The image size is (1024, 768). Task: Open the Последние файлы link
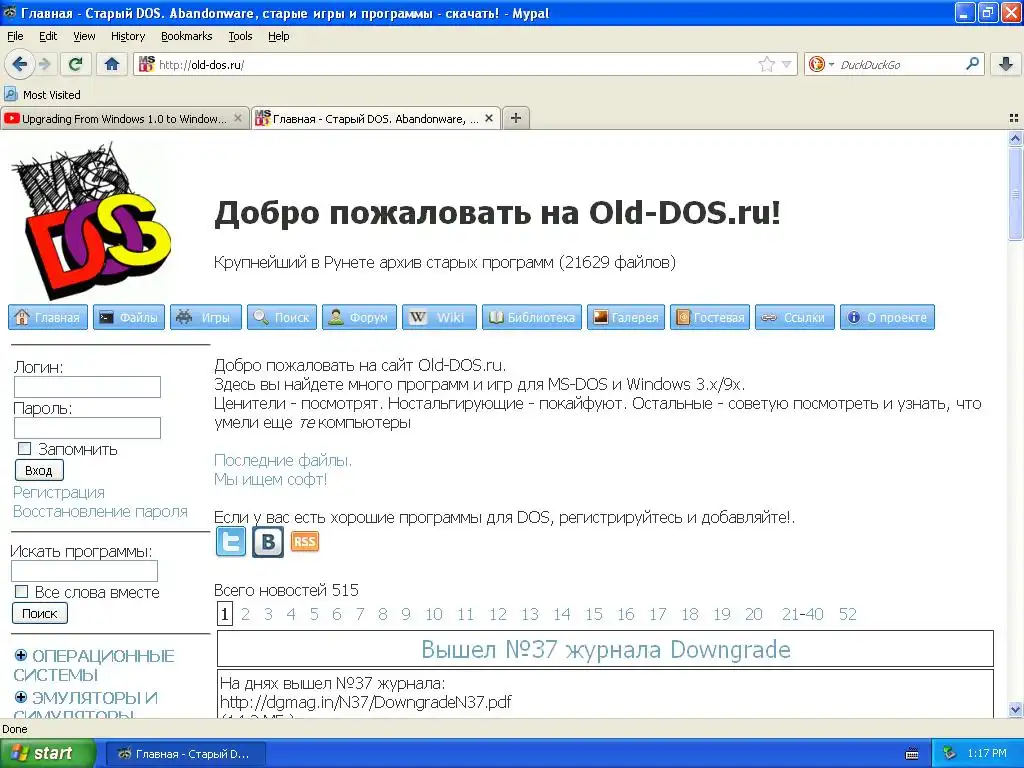click(x=283, y=460)
